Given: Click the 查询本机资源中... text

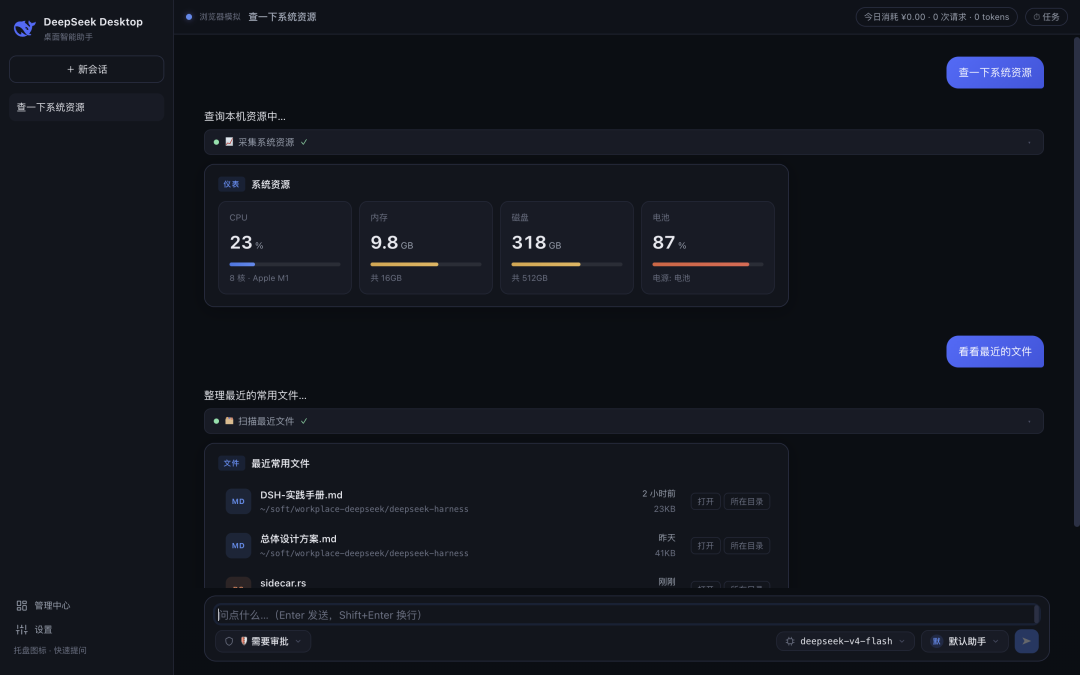Looking at the screenshot, I should point(245,116).
